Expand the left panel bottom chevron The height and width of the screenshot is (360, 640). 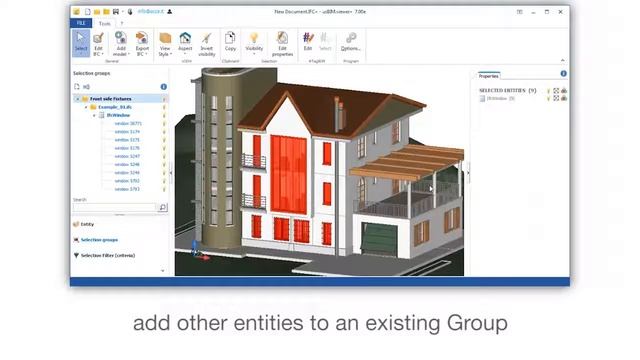point(162,271)
